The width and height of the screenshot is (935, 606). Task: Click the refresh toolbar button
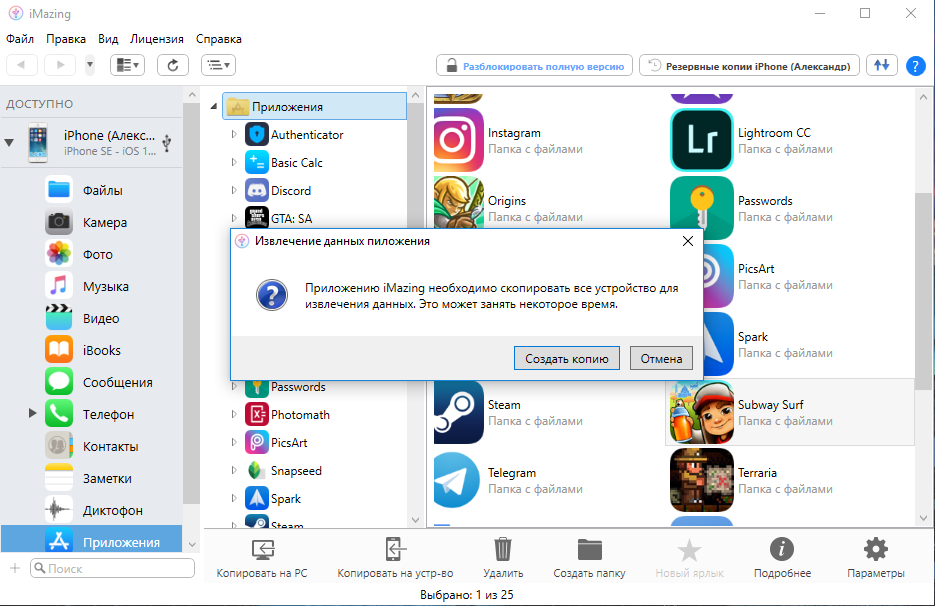point(173,65)
